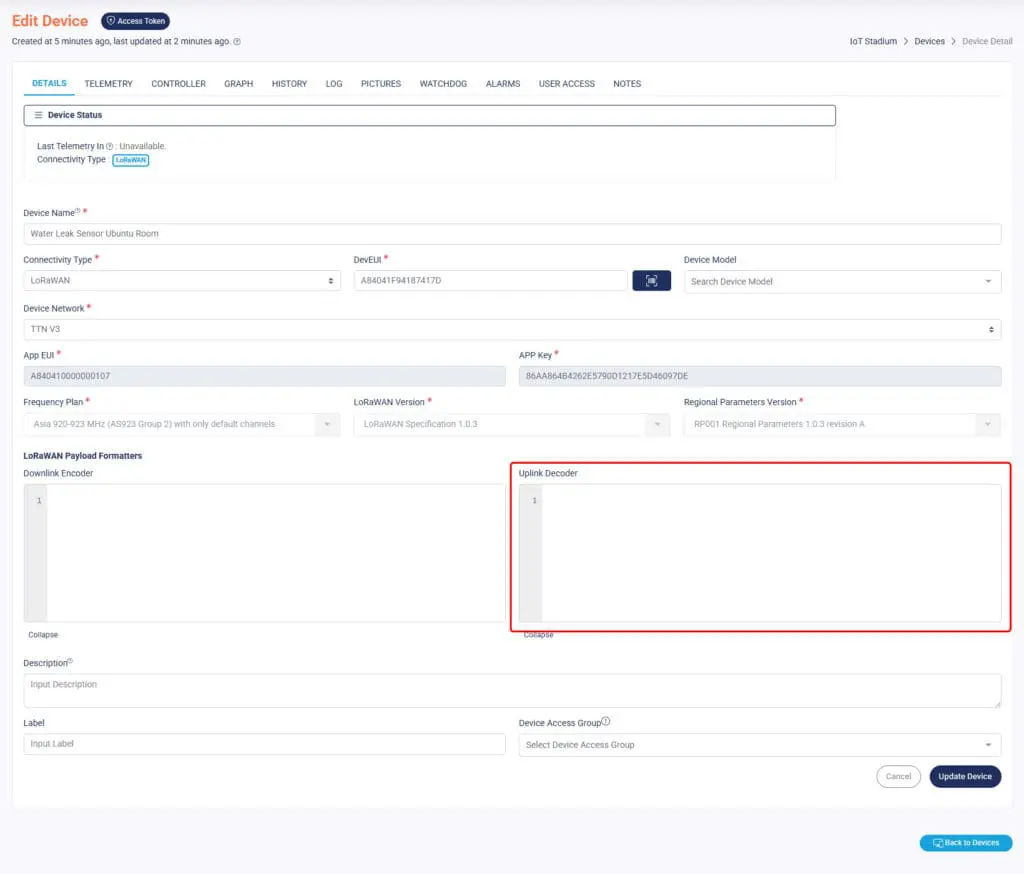Image resolution: width=1024 pixels, height=874 pixels.
Task: Open the Connectivity Type dropdown
Action: pos(181,281)
